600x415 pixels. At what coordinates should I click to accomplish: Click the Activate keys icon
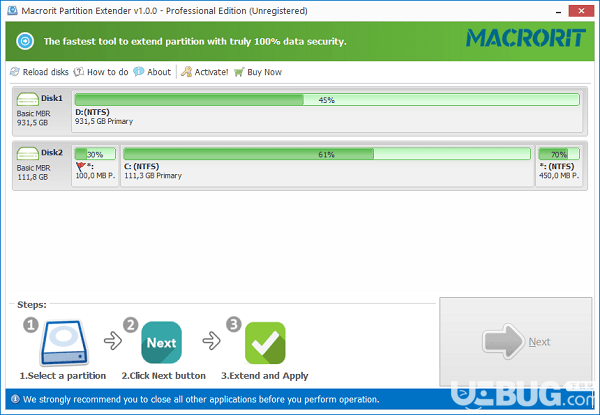(186, 72)
